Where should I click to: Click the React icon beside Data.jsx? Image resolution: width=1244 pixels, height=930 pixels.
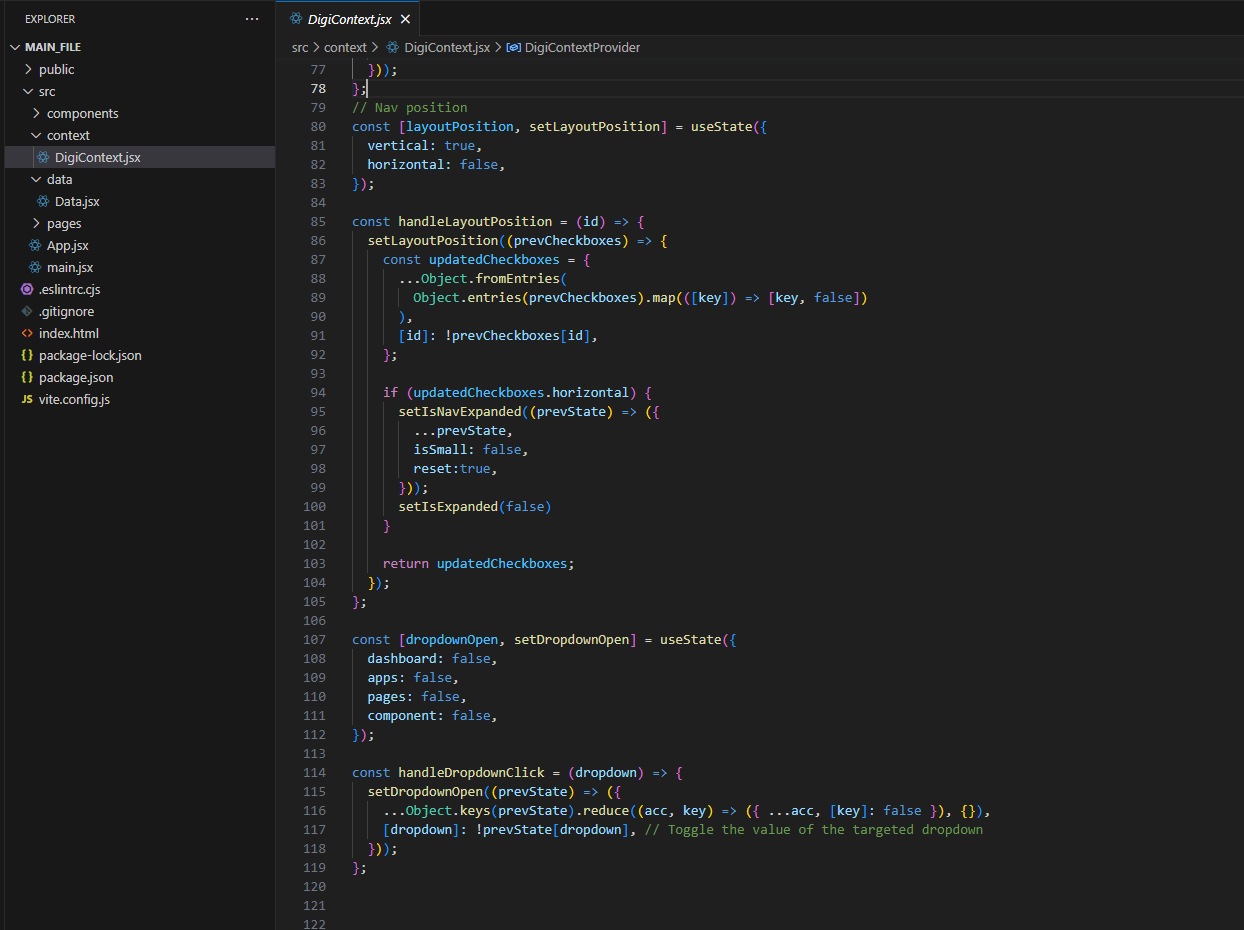[x=43, y=201]
